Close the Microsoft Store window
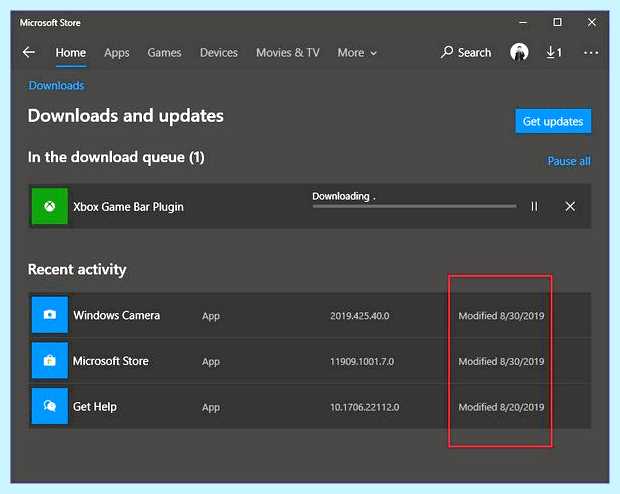Image resolution: width=620 pixels, height=494 pixels. 592,22
